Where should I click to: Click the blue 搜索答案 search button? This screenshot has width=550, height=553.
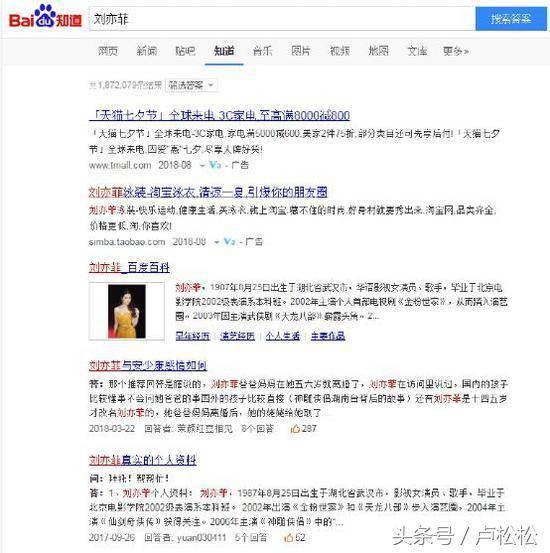511,19
